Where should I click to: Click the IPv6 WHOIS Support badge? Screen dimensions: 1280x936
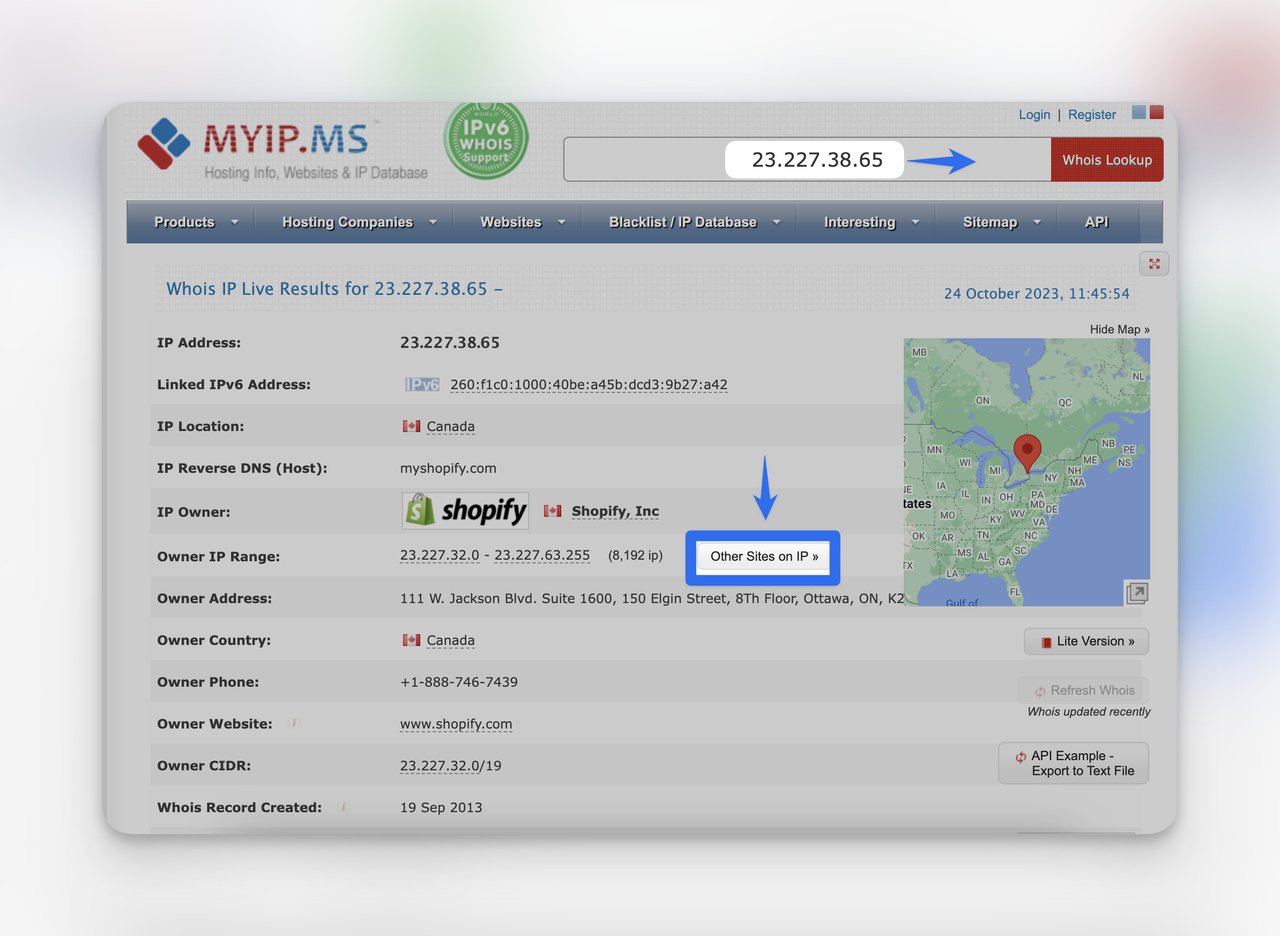click(x=486, y=141)
